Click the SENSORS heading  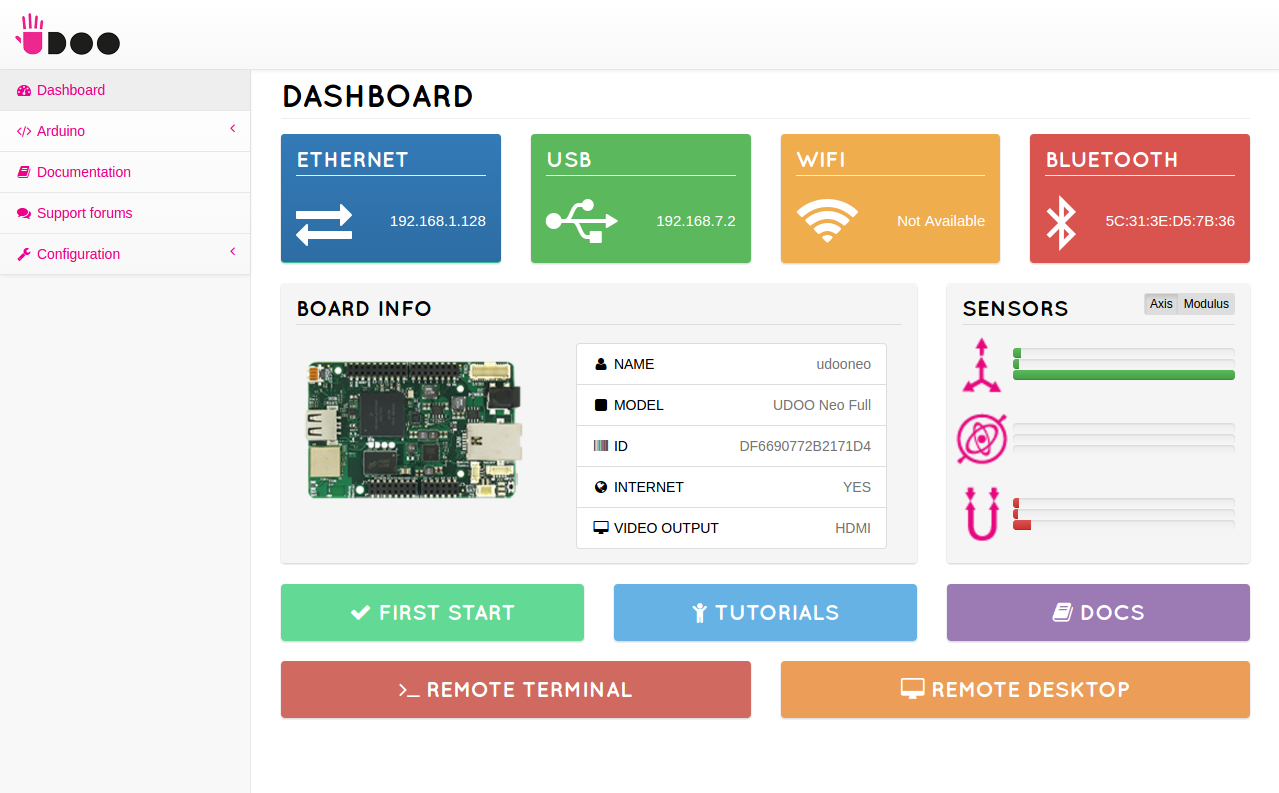(x=1016, y=309)
